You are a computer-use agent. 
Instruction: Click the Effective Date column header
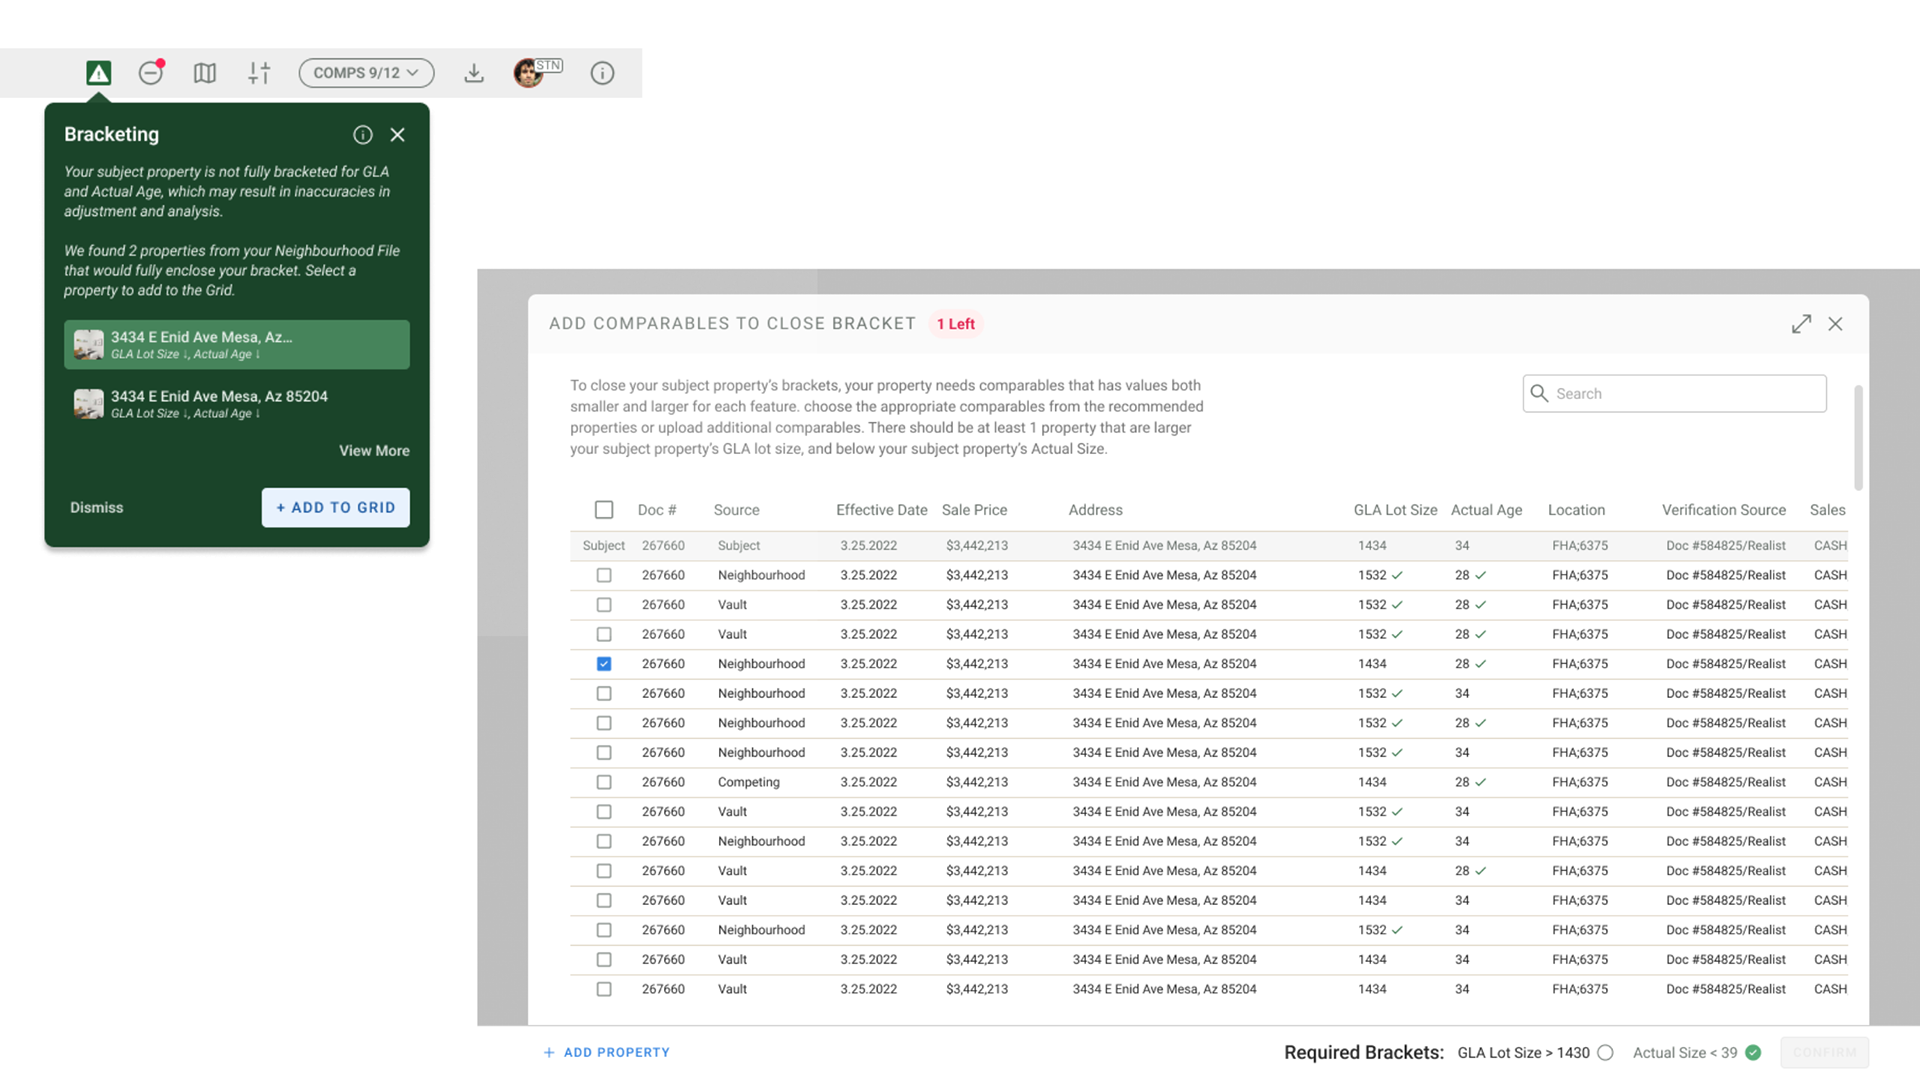click(881, 510)
